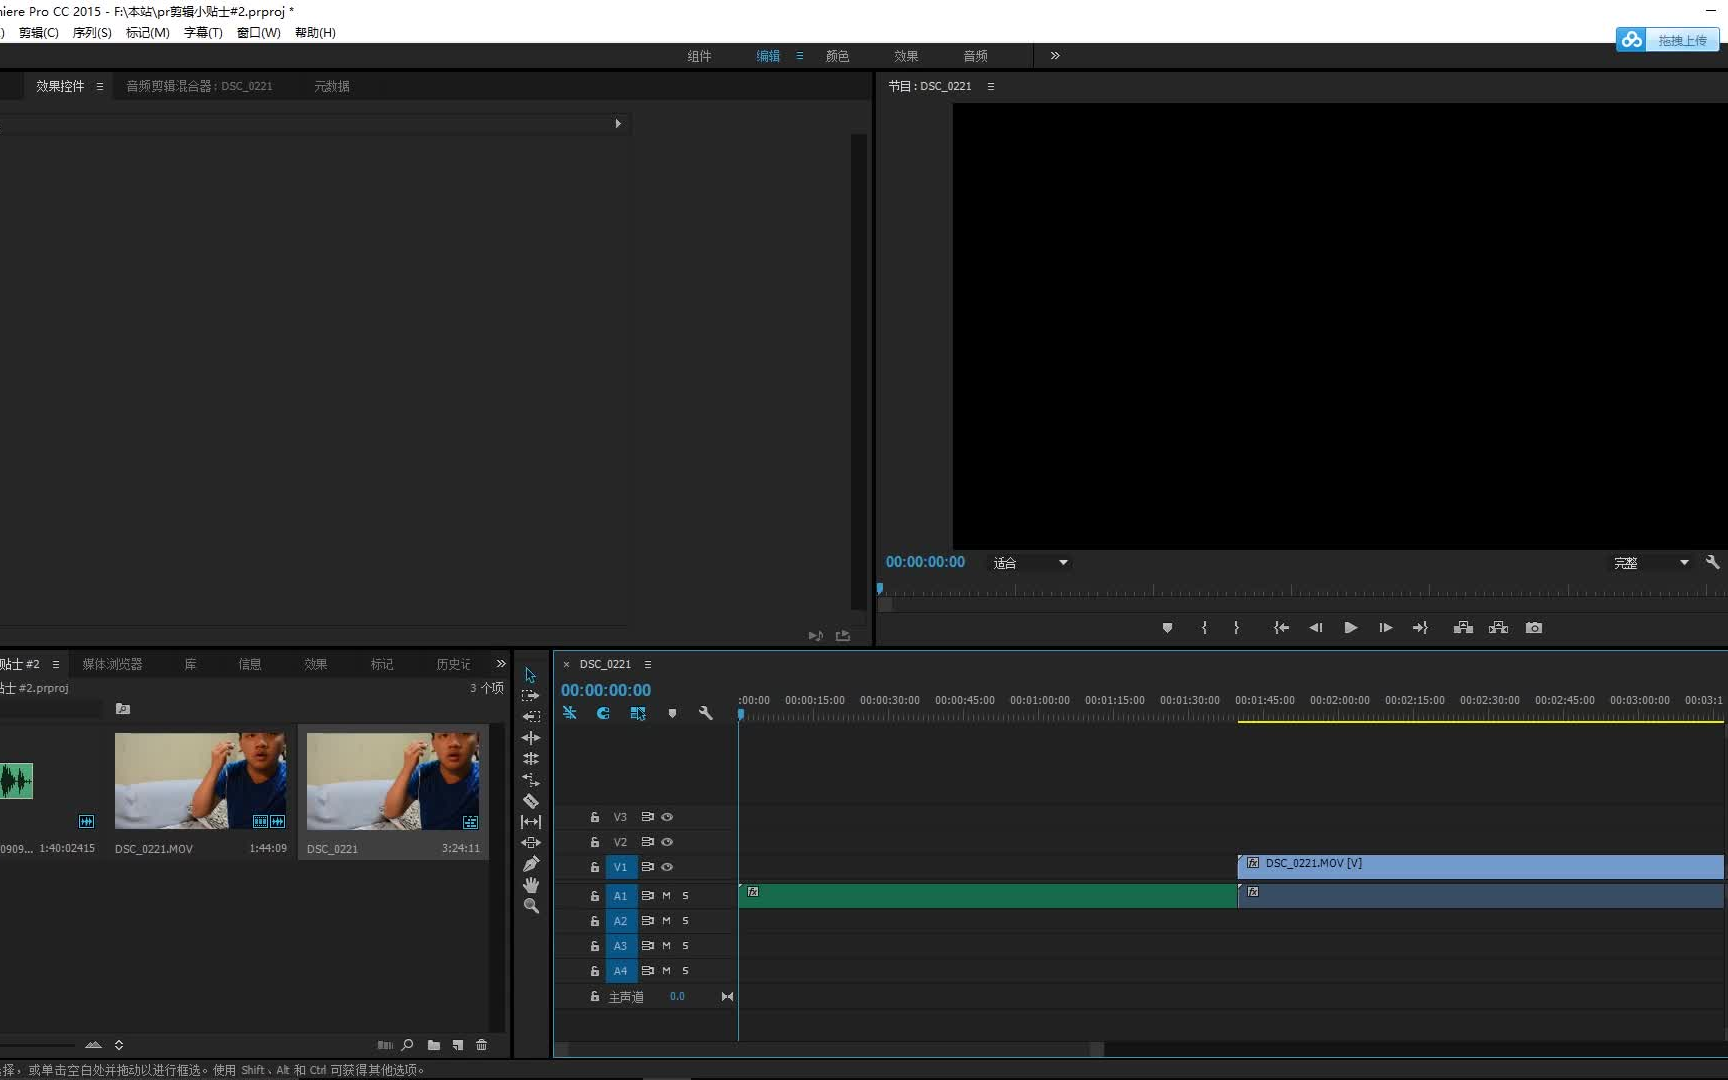Switch to 音频 workspace
Image resolution: width=1728 pixels, height=1080 pixels.
point(975,56)
